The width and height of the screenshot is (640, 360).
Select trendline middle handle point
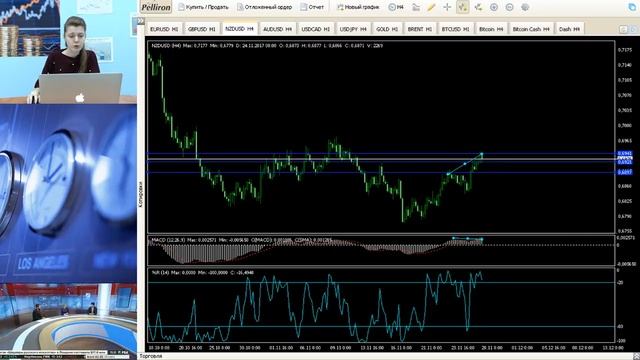[465, 164]
